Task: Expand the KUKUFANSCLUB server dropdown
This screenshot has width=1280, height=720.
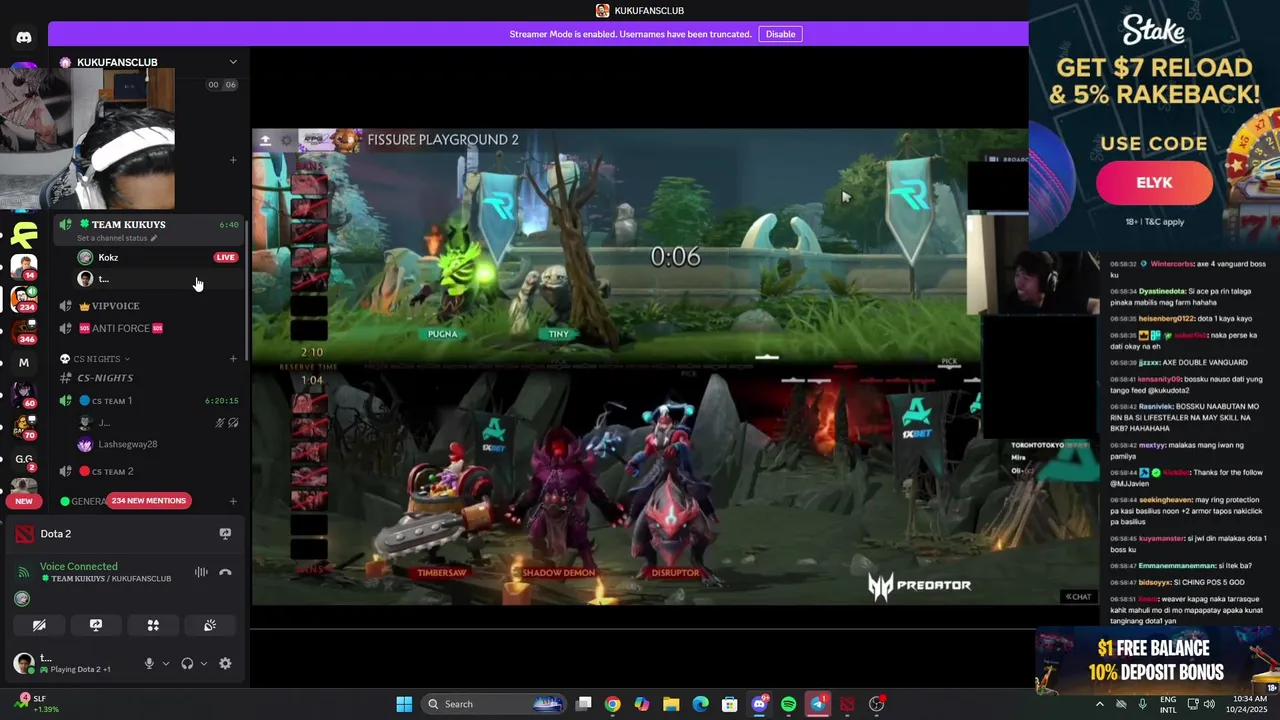Action: (x=233, y=62)
